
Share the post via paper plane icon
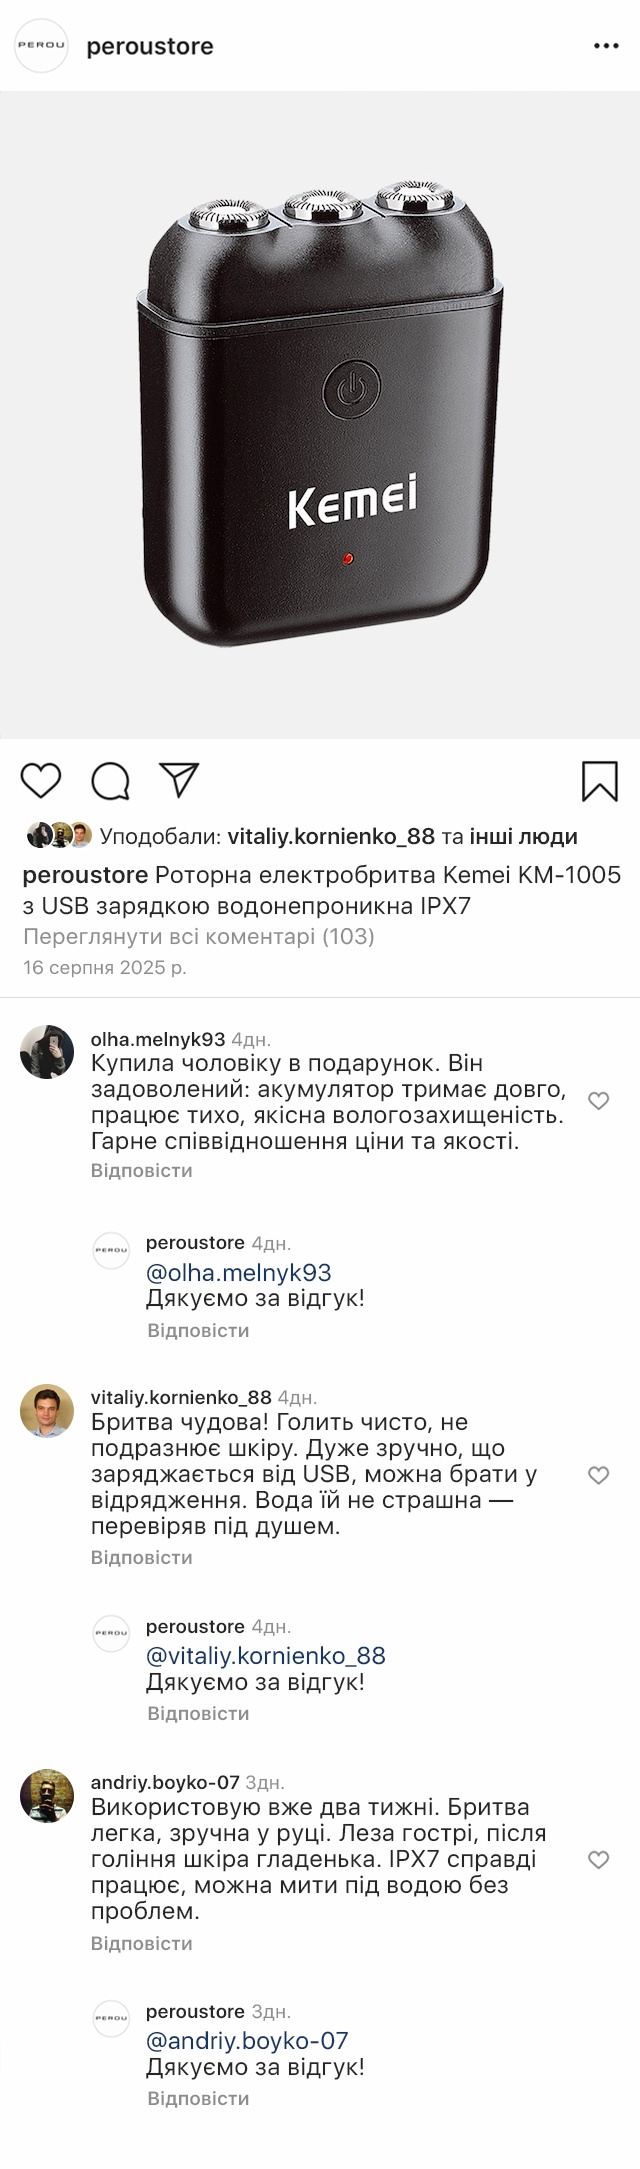tap(180, 780)
